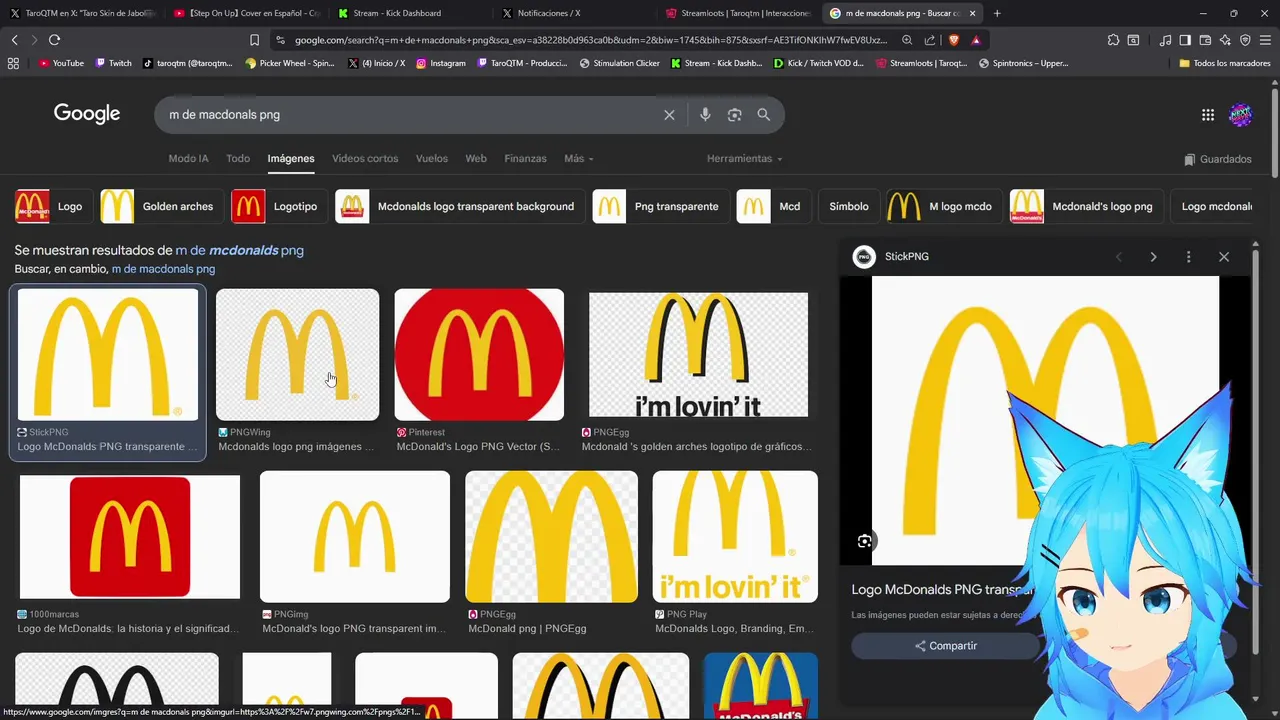This screenshot has width=1280, height=720.
Task: Select the Vuelos tab
Action: point(432,159)
